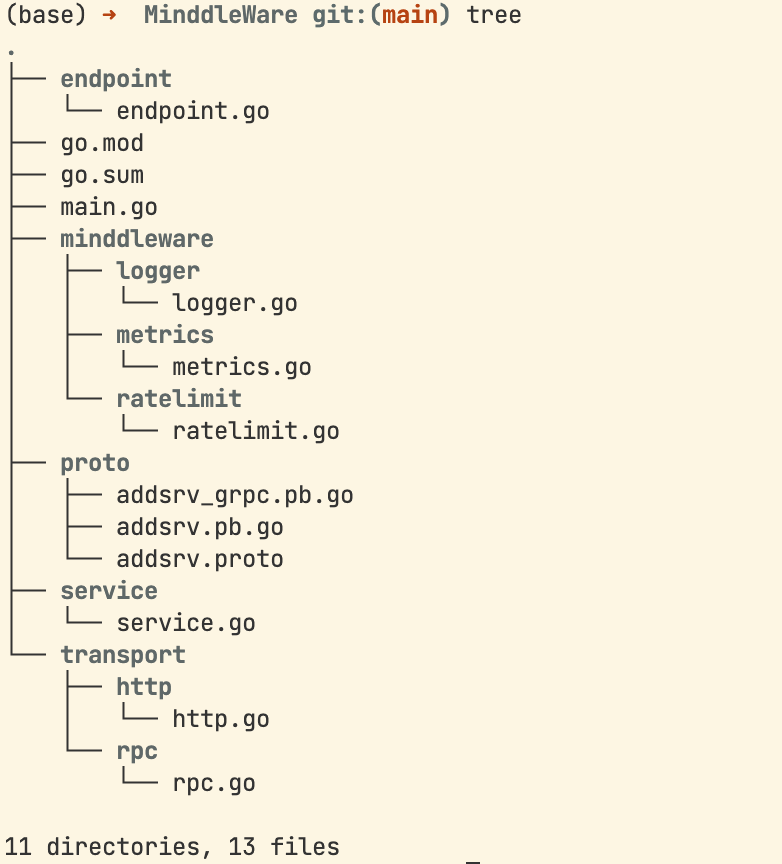Click the ratelimit directory label
The height and width of the screenshot is (864, 782).
point(179,399)
